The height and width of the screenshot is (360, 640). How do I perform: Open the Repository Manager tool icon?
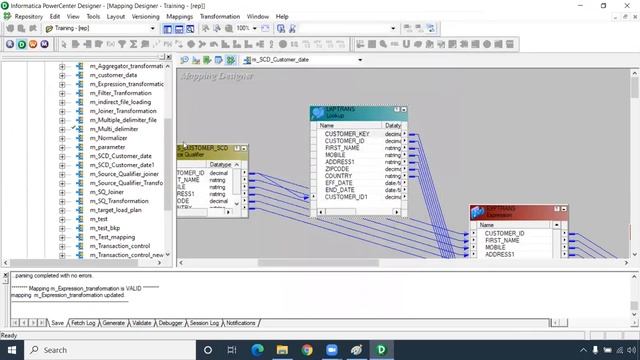click(x=10, y=44)
